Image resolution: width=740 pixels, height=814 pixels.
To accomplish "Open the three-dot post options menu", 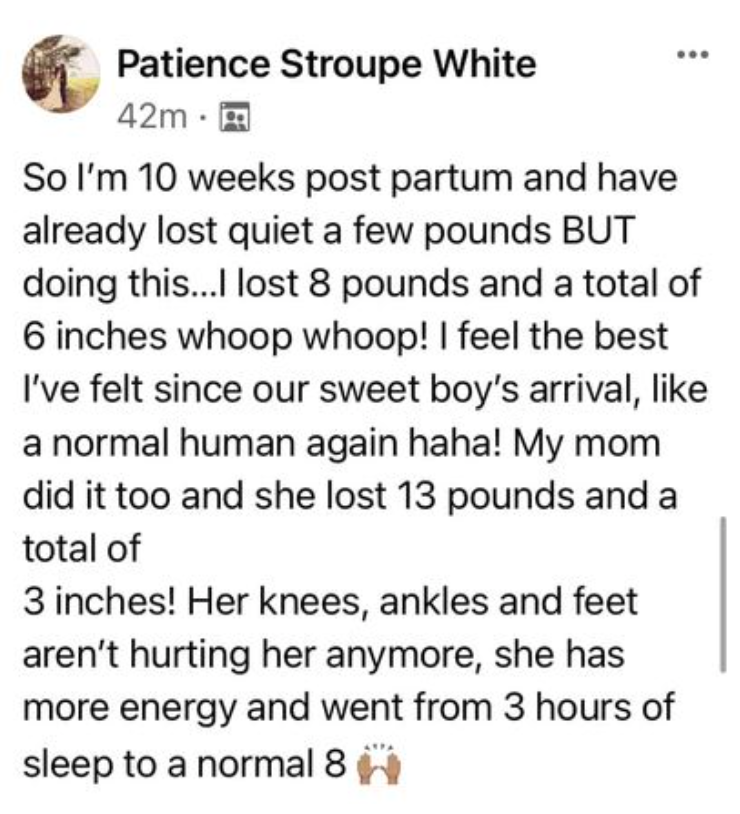I will point(693,54).
